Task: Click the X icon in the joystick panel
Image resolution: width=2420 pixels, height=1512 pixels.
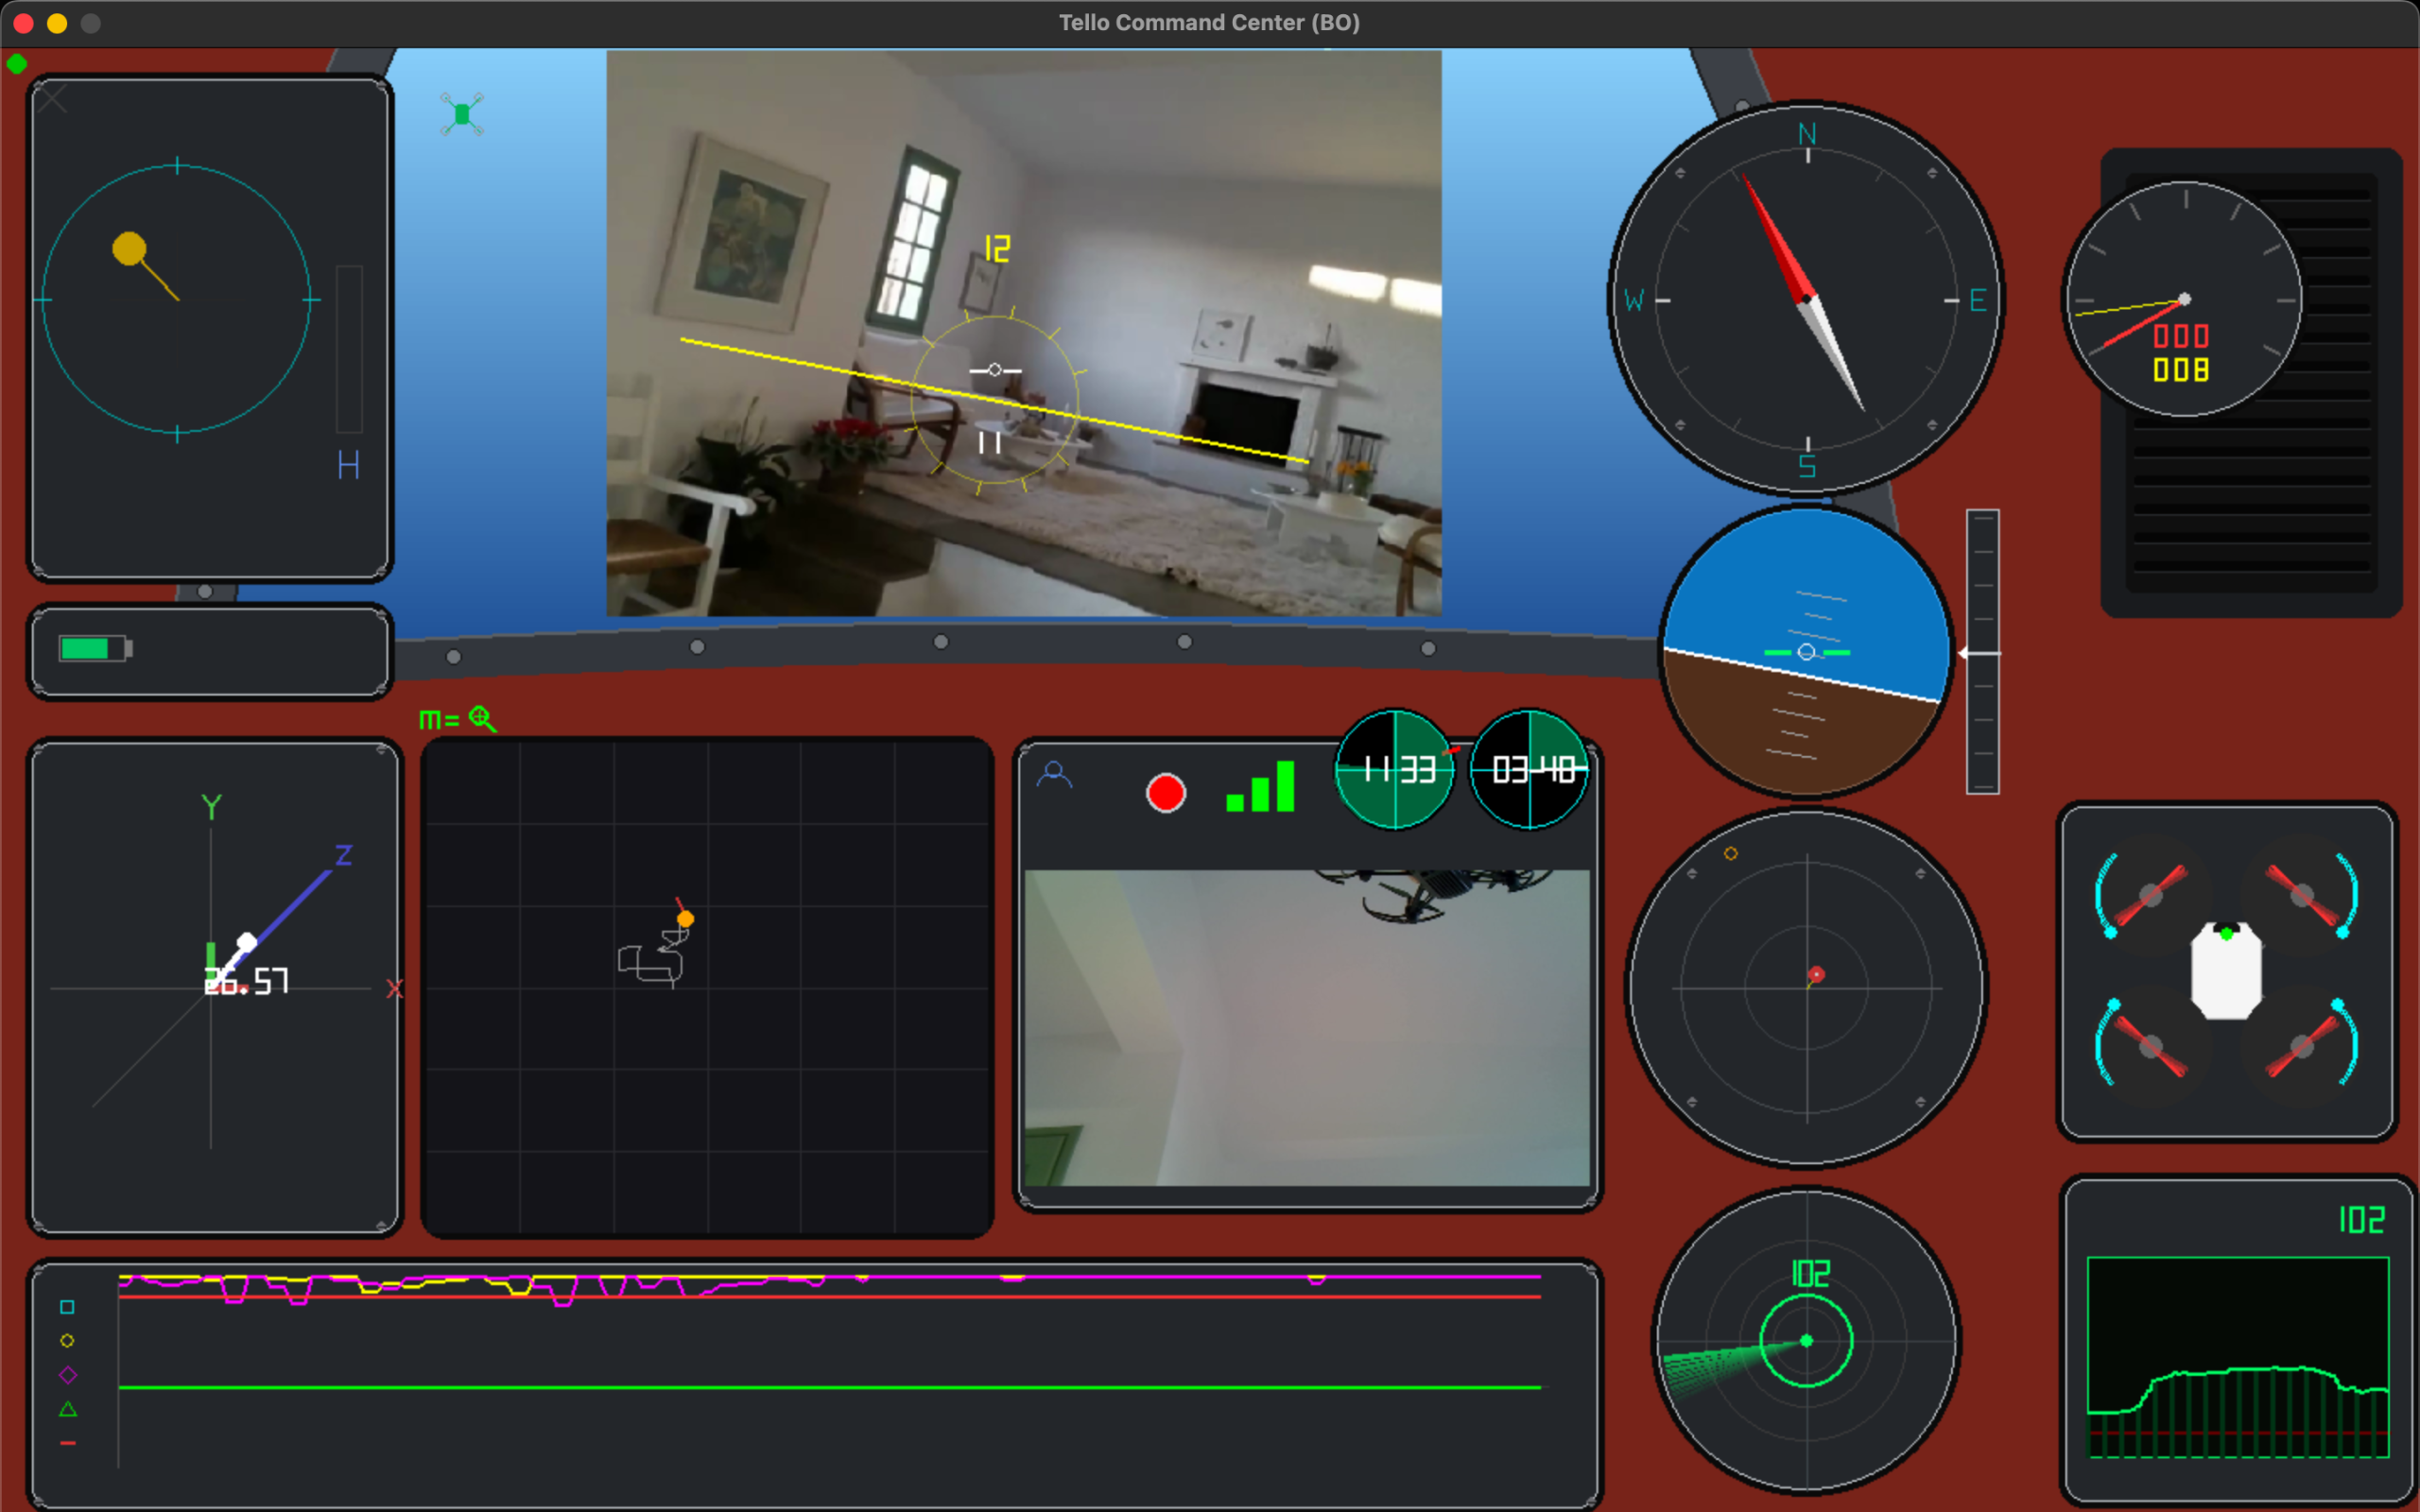Action: (53, 98)
